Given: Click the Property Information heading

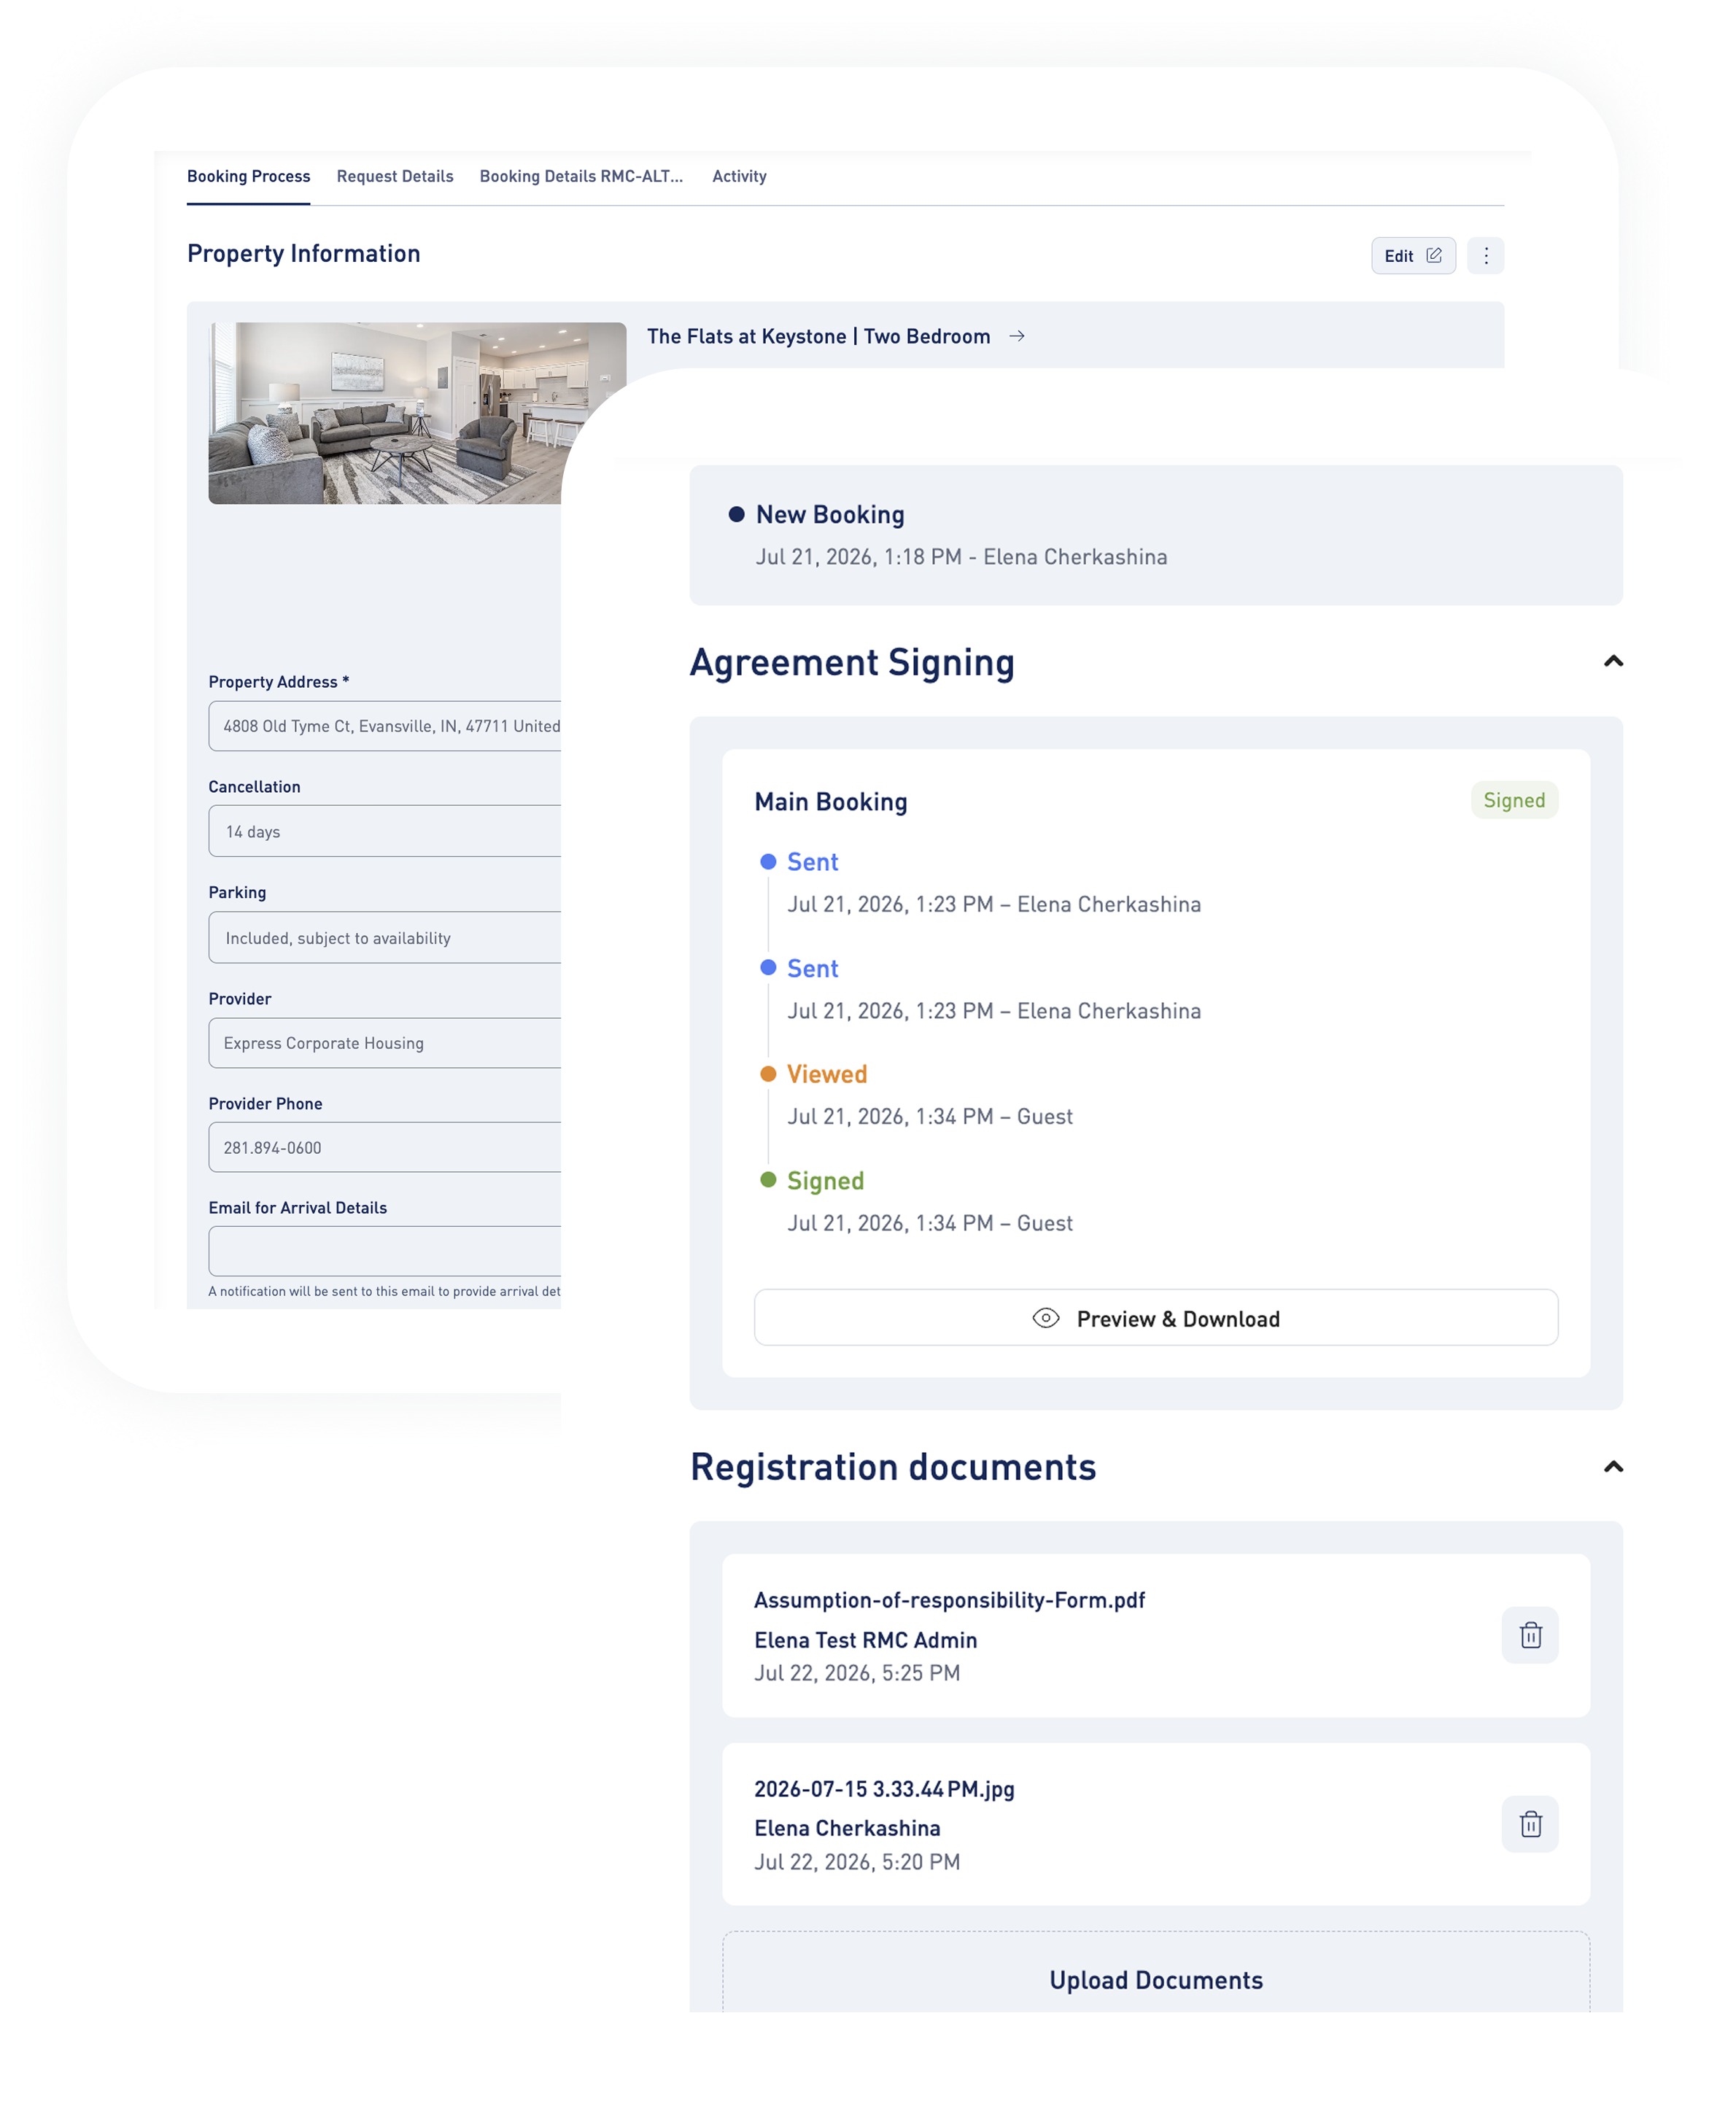Looking at the screenshot, I should click(304, 254).
